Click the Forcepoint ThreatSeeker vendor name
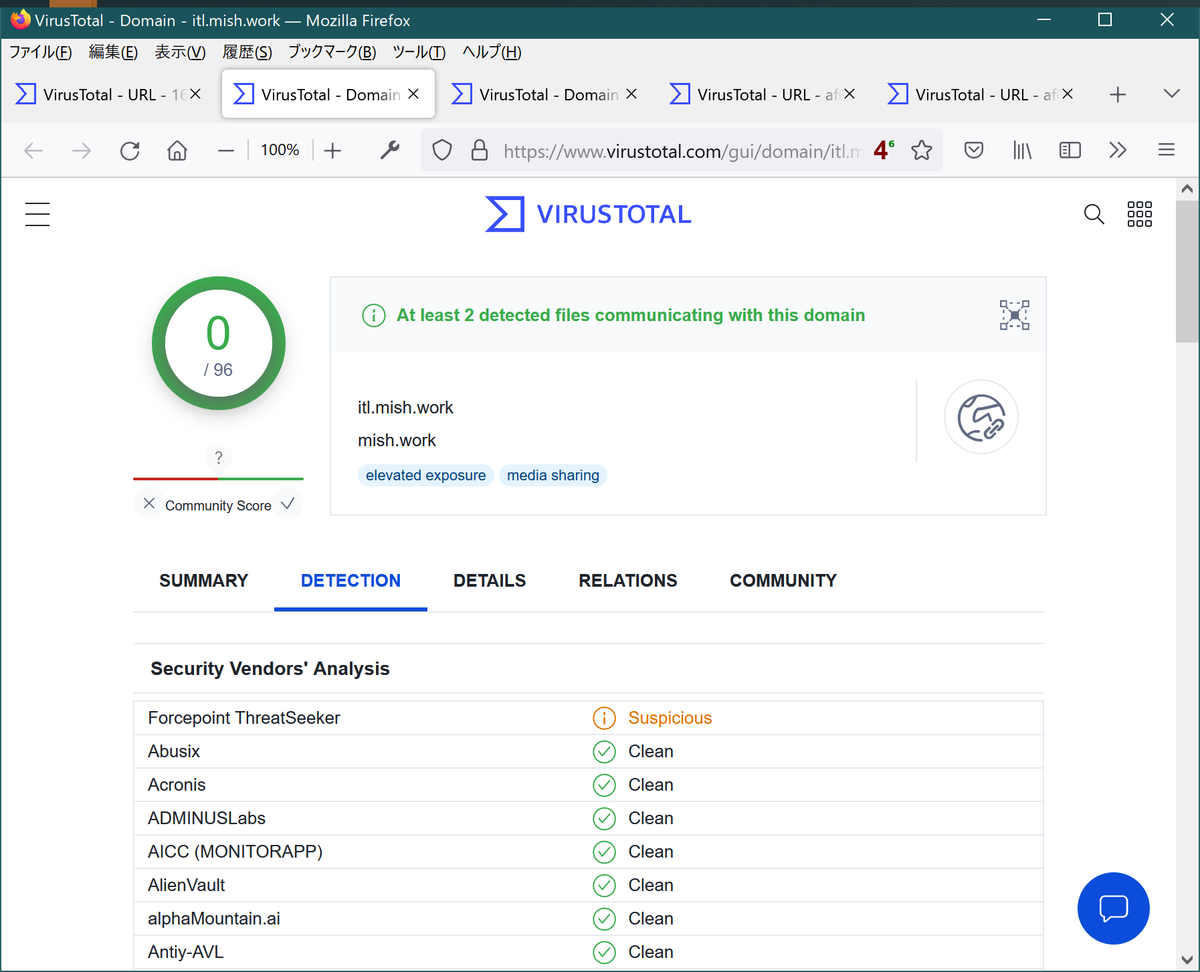Viewport: 1200px width, 972px height. [x=244, y=718]
